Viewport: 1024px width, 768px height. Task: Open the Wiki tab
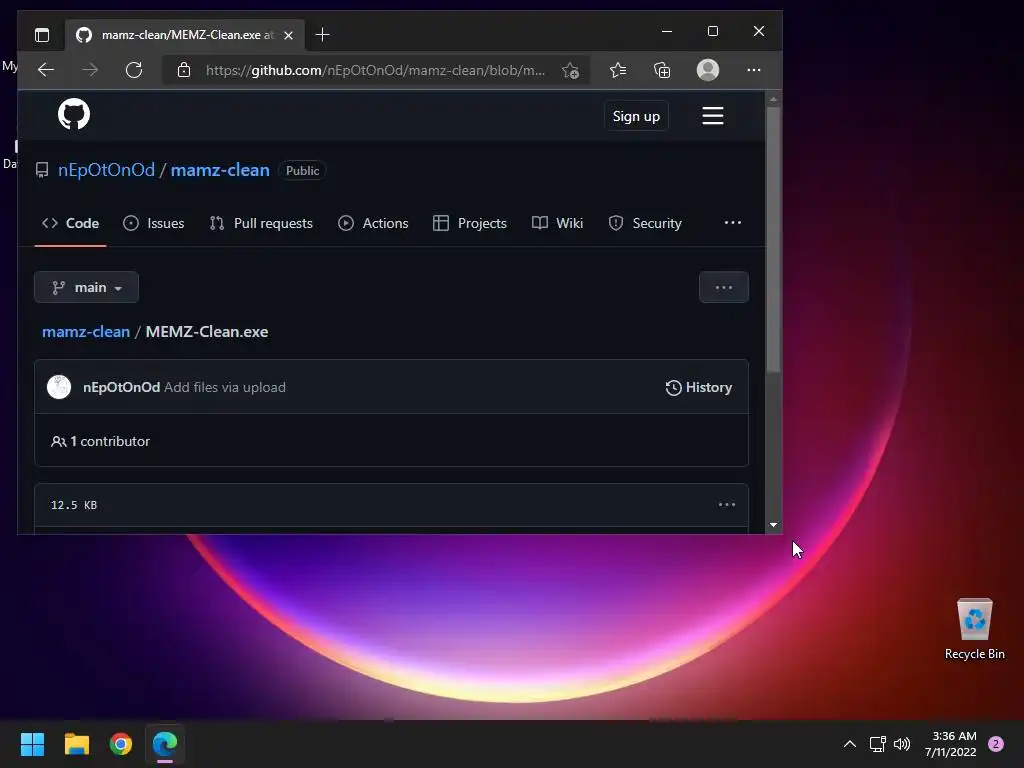tap(557, 223)
